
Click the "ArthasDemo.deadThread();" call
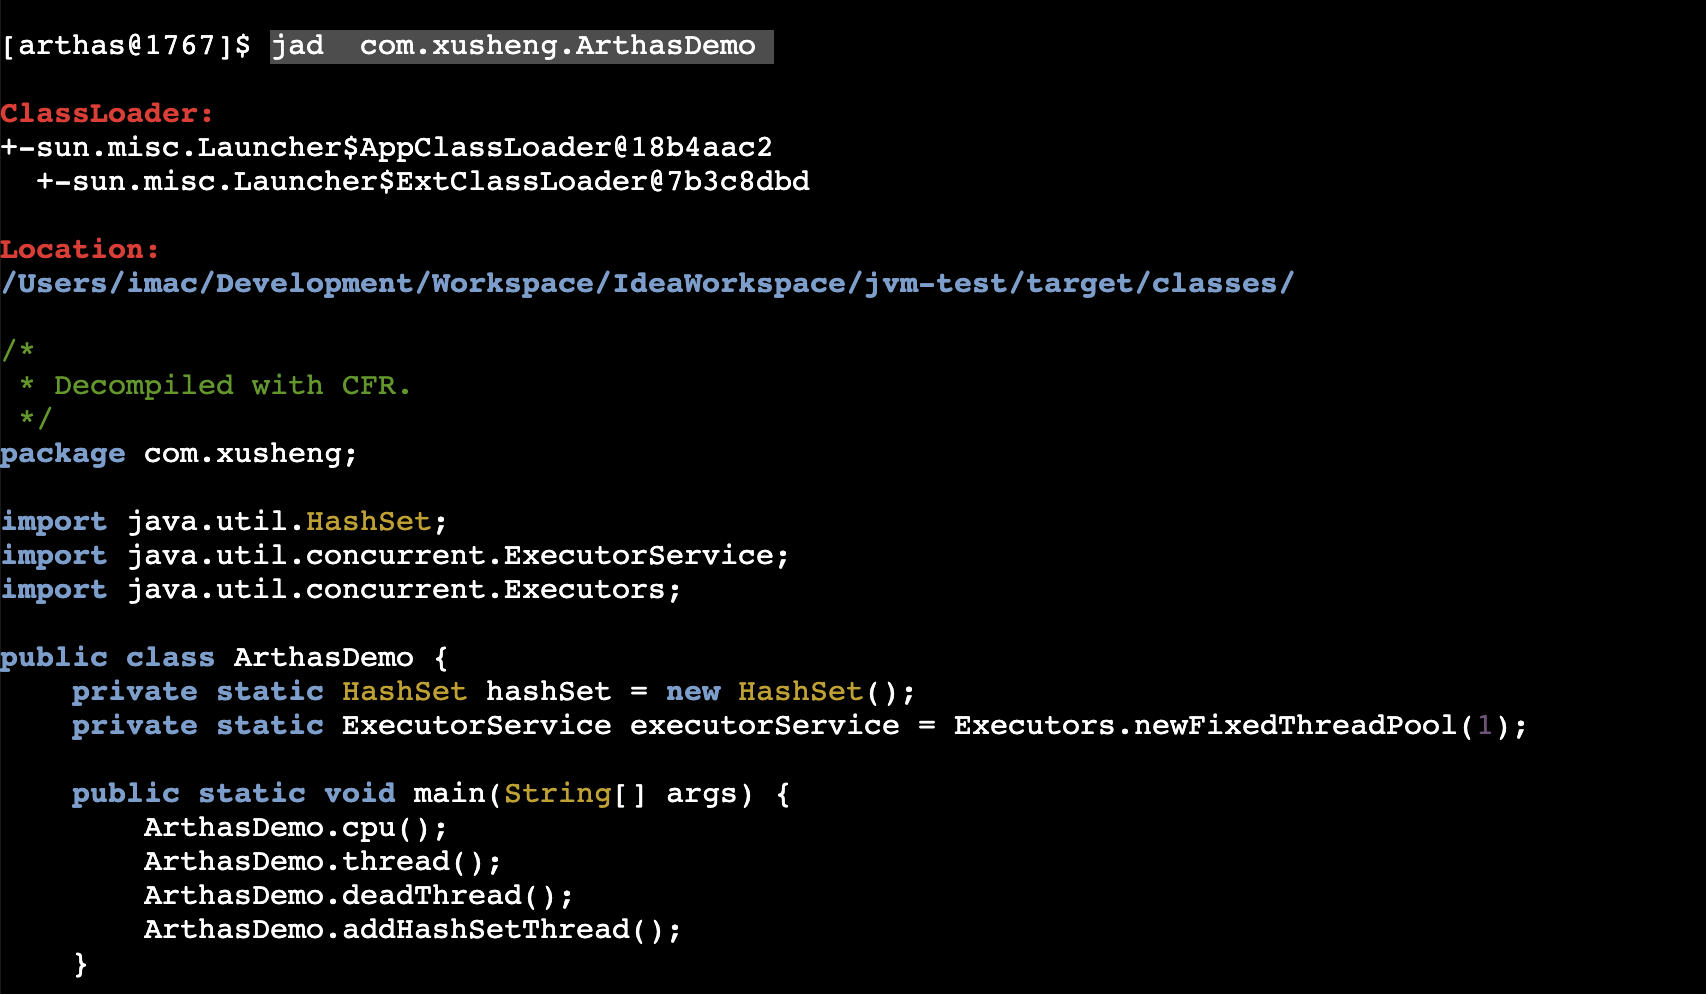[x=359, y=896]
